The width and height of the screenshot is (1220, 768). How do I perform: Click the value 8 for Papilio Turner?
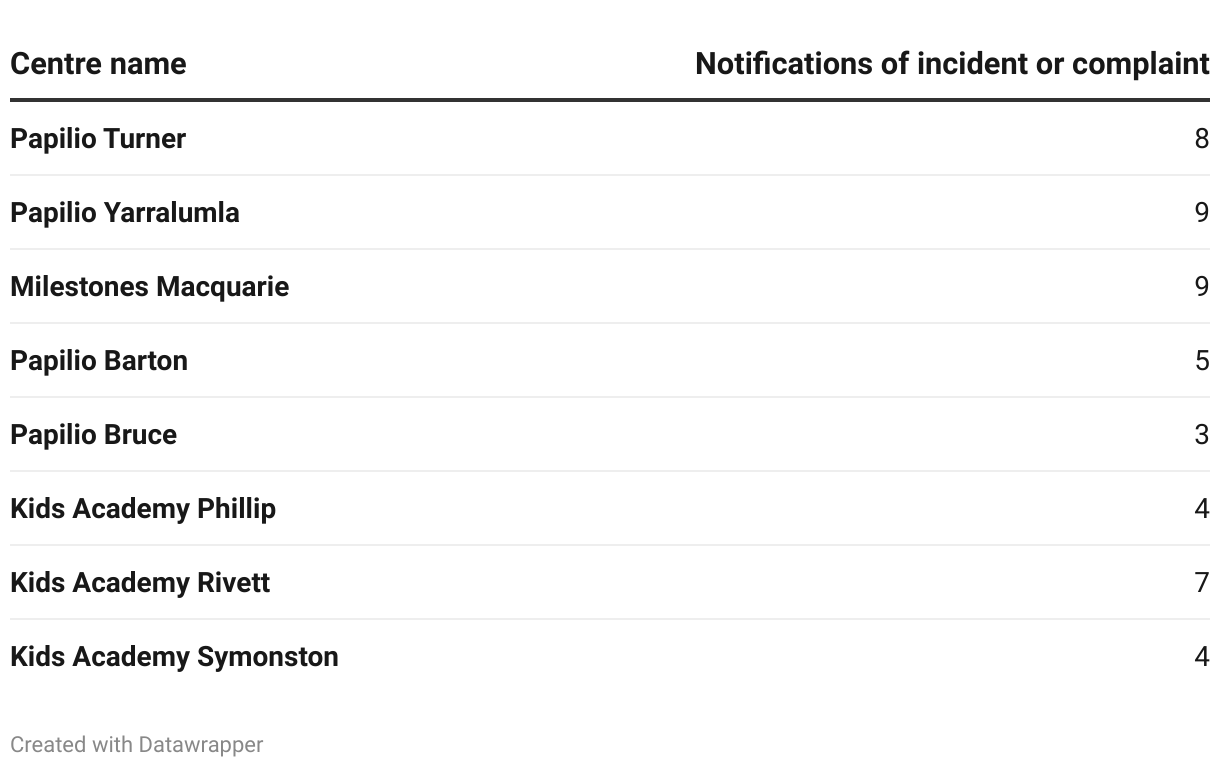(x=1201, y=138)
